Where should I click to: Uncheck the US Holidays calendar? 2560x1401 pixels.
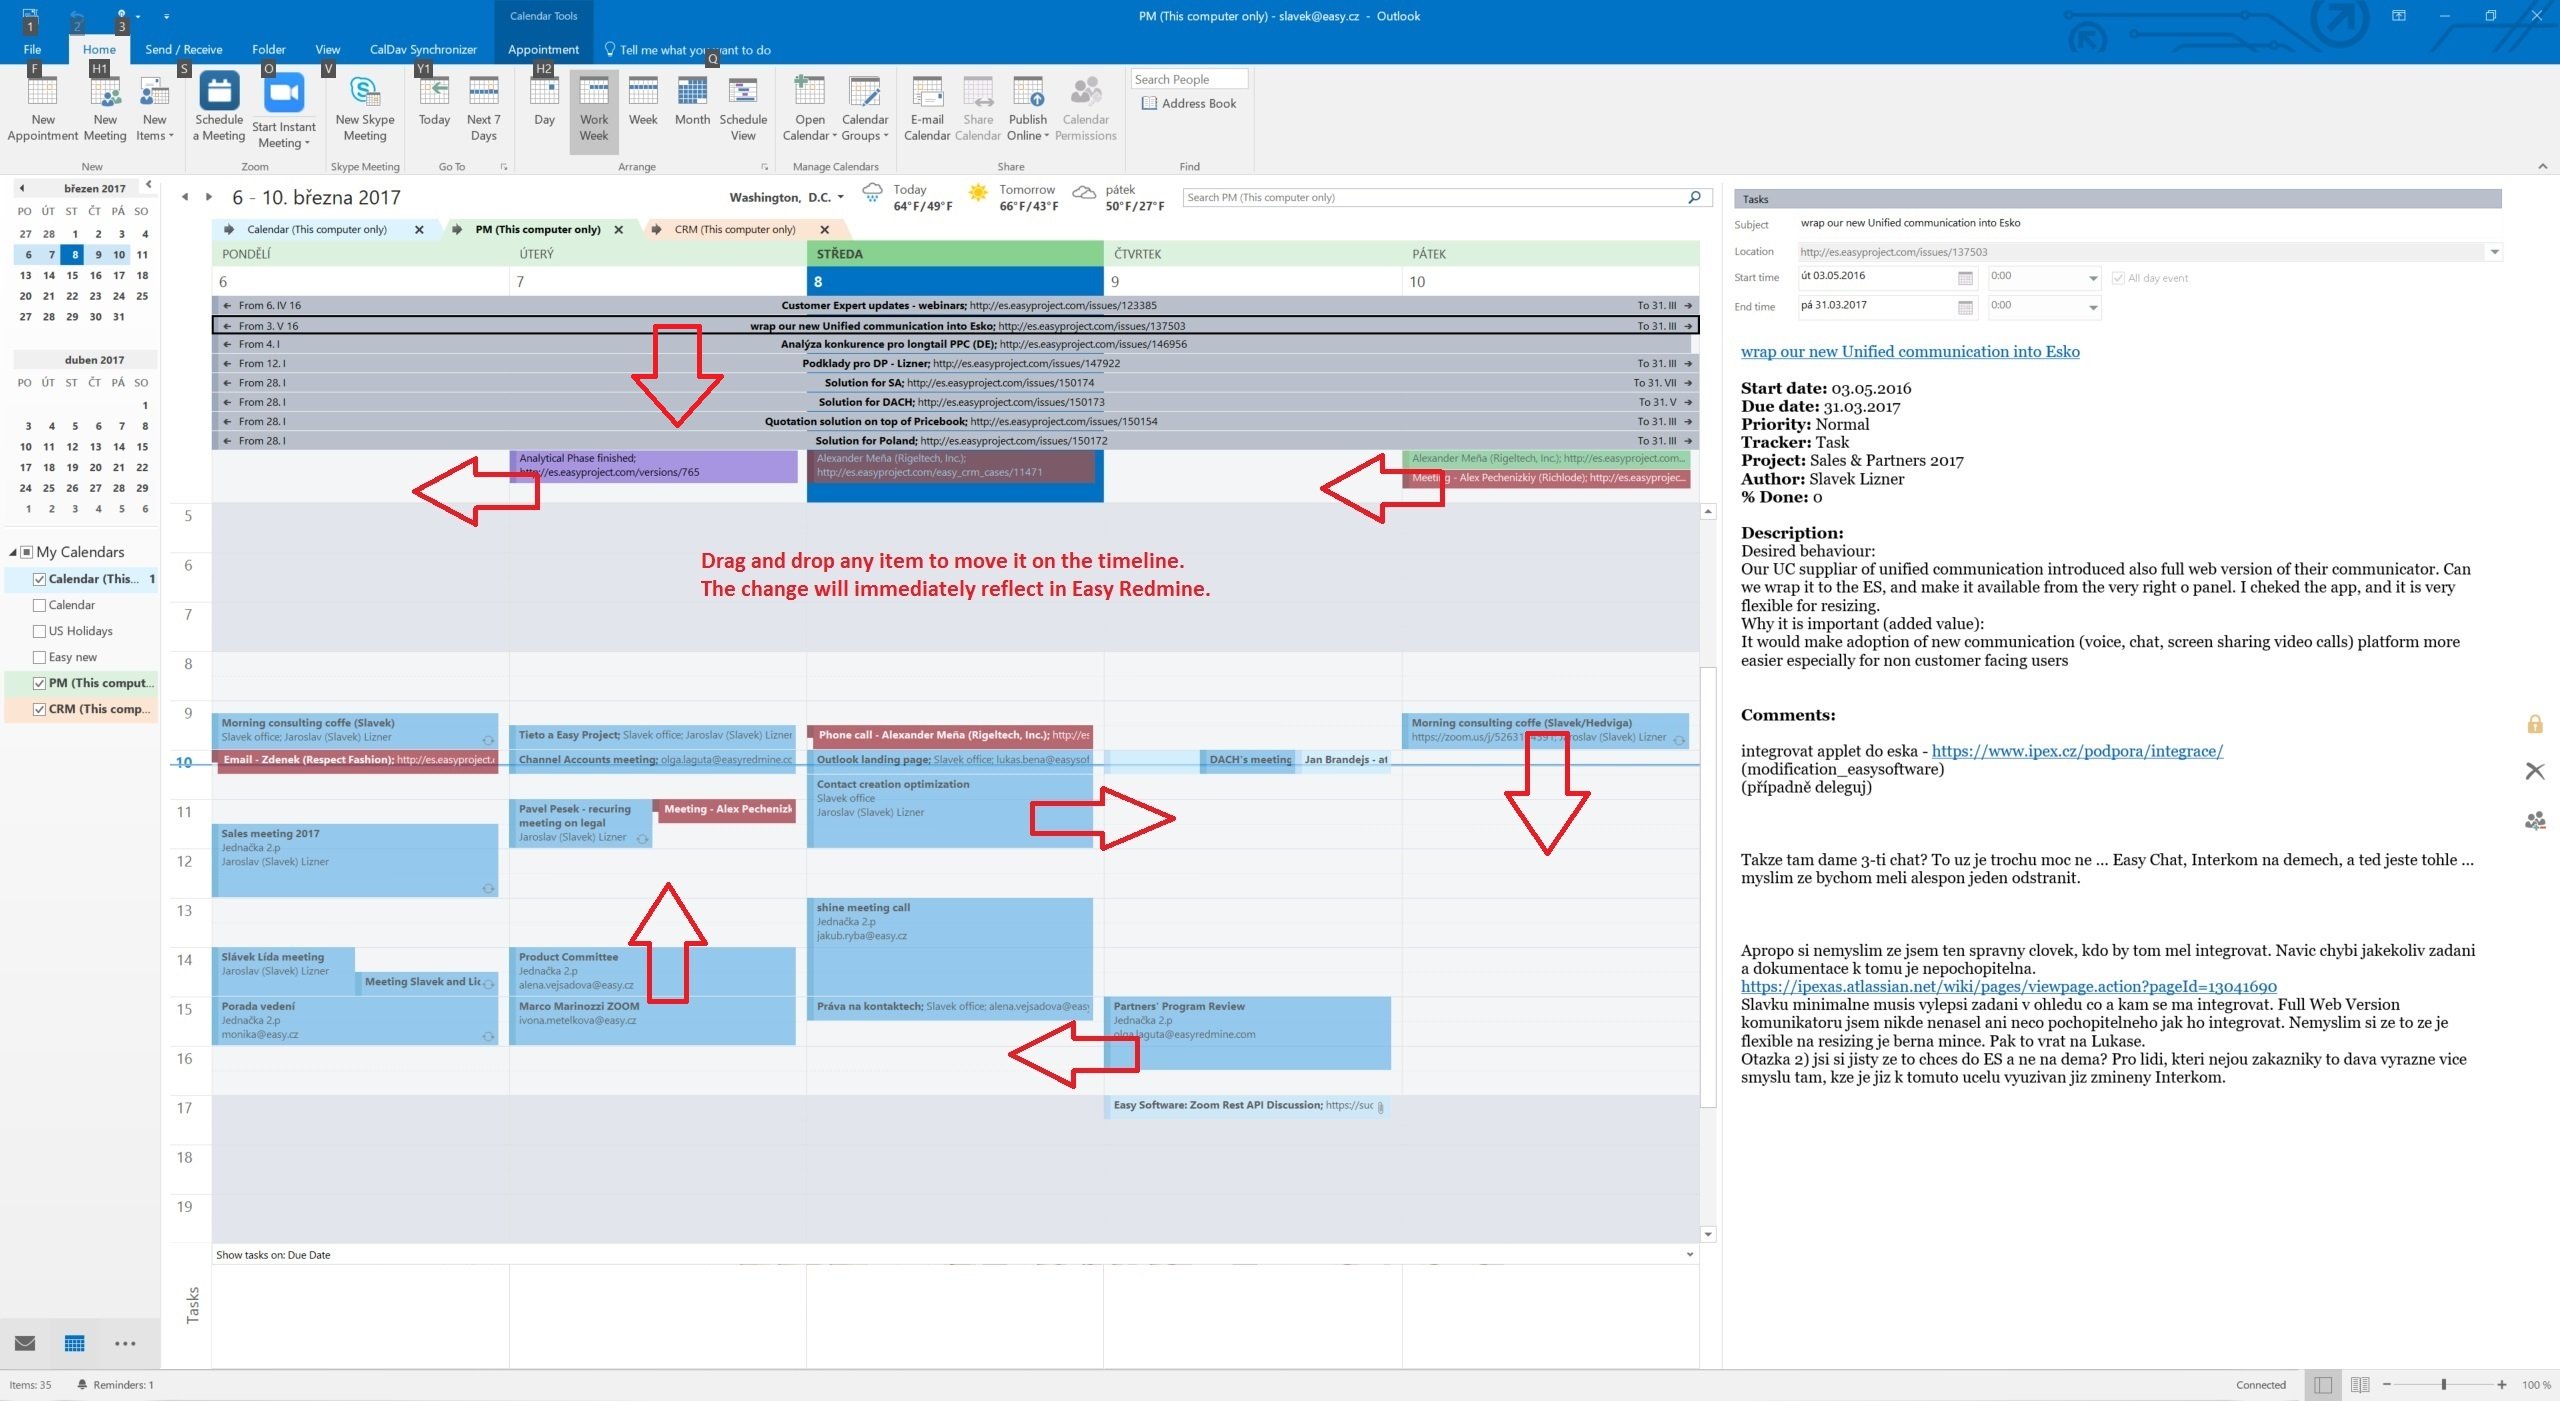pyautogui.click(x=40, y=630)
